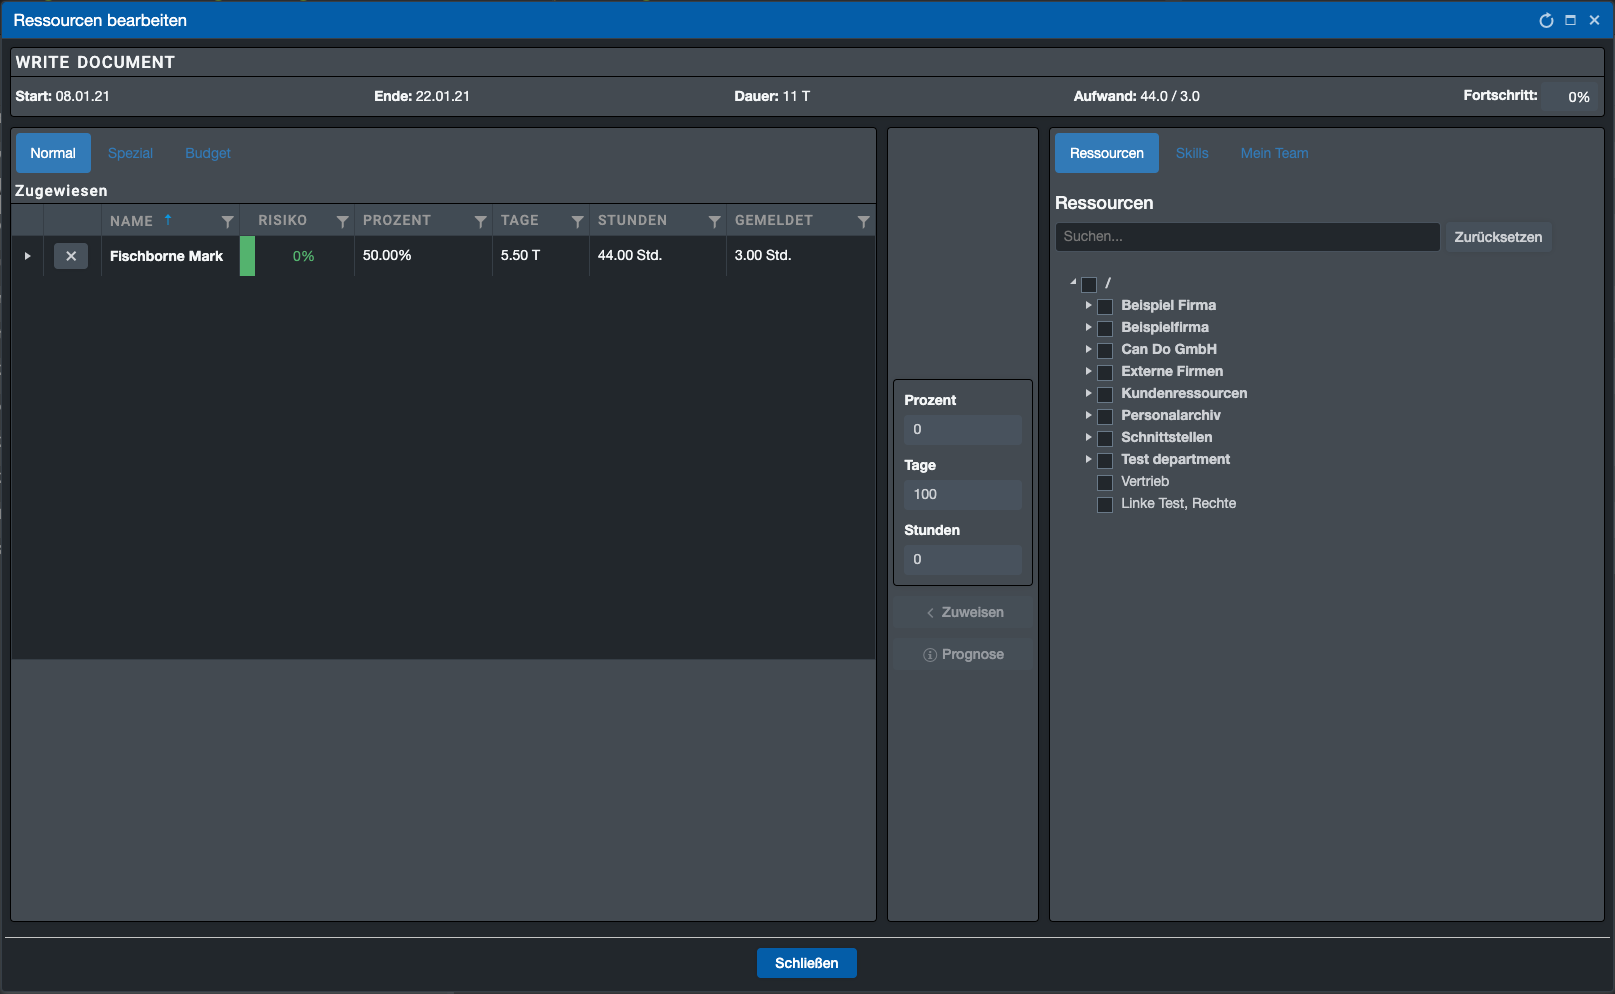Open the Mein Team tab
Image resolution: width=1615 pixels, height=994 pixels.
(x=1275, y=153)
